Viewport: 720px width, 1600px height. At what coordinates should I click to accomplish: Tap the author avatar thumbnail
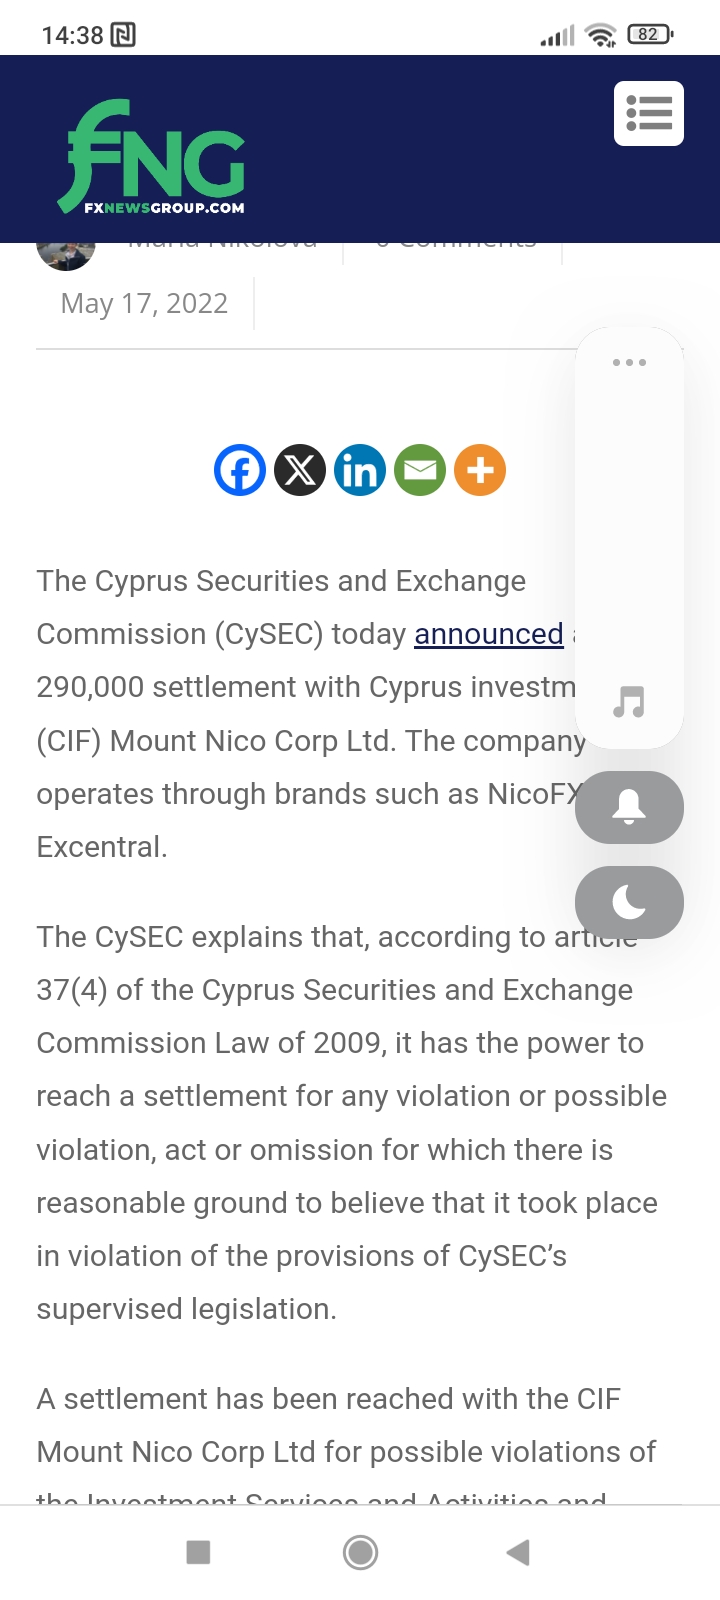click(66, 254)
